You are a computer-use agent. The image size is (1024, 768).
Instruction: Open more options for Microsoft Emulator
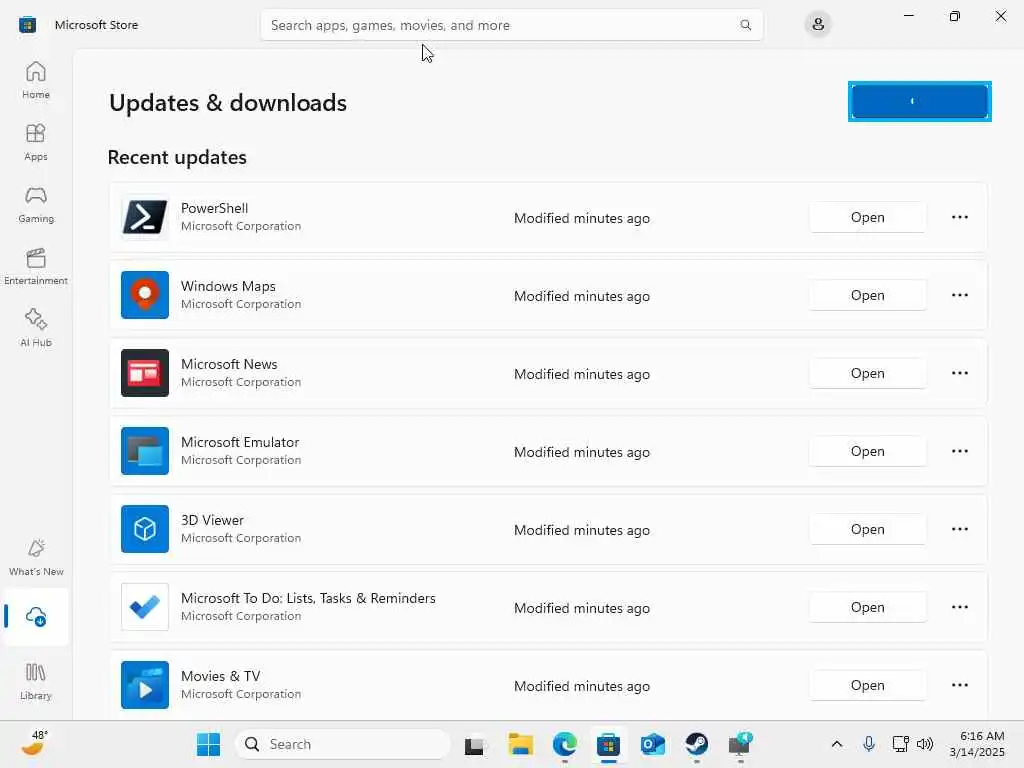tap(959, 451)
